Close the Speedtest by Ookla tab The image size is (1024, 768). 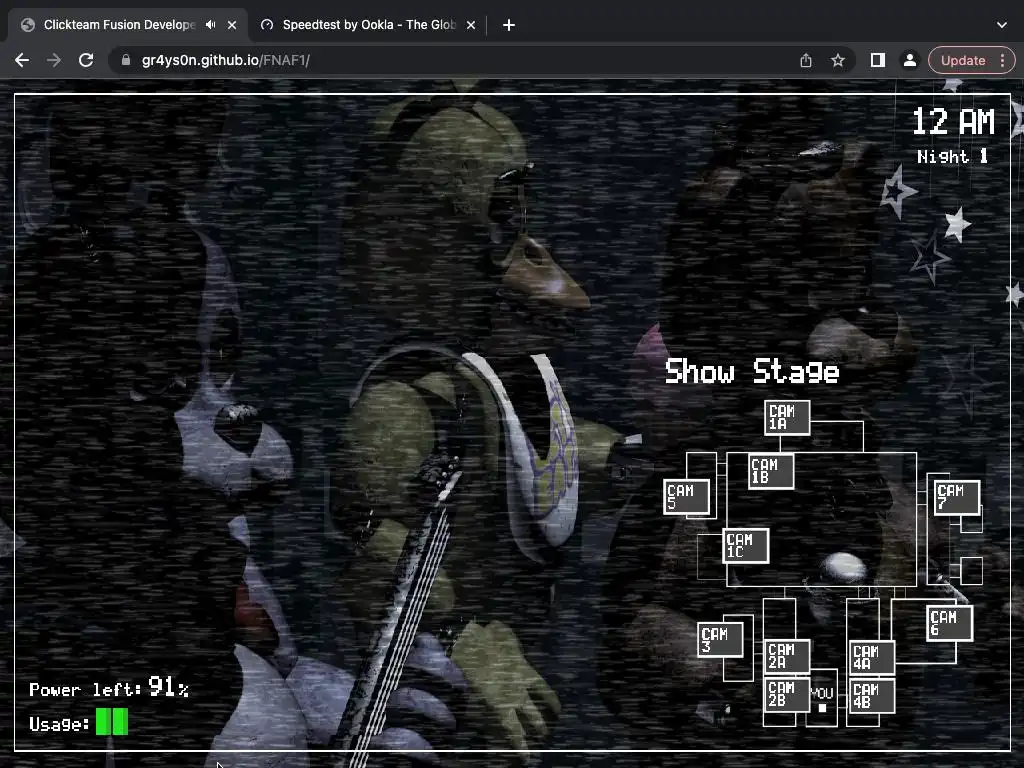point(471,25)
